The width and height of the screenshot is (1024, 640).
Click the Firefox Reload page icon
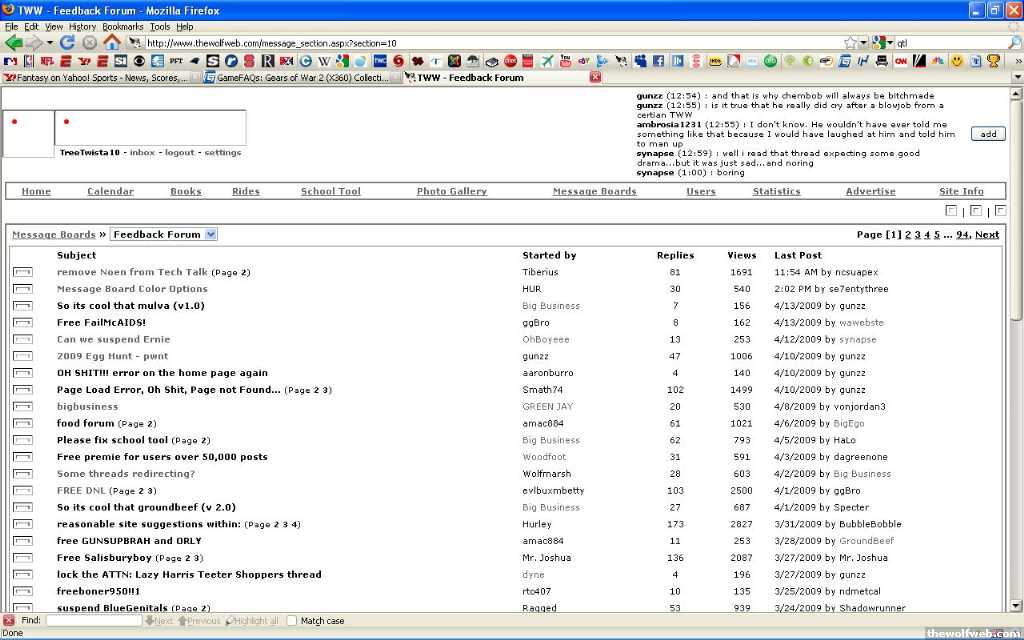pyautogui.click(x=68, y=43)
